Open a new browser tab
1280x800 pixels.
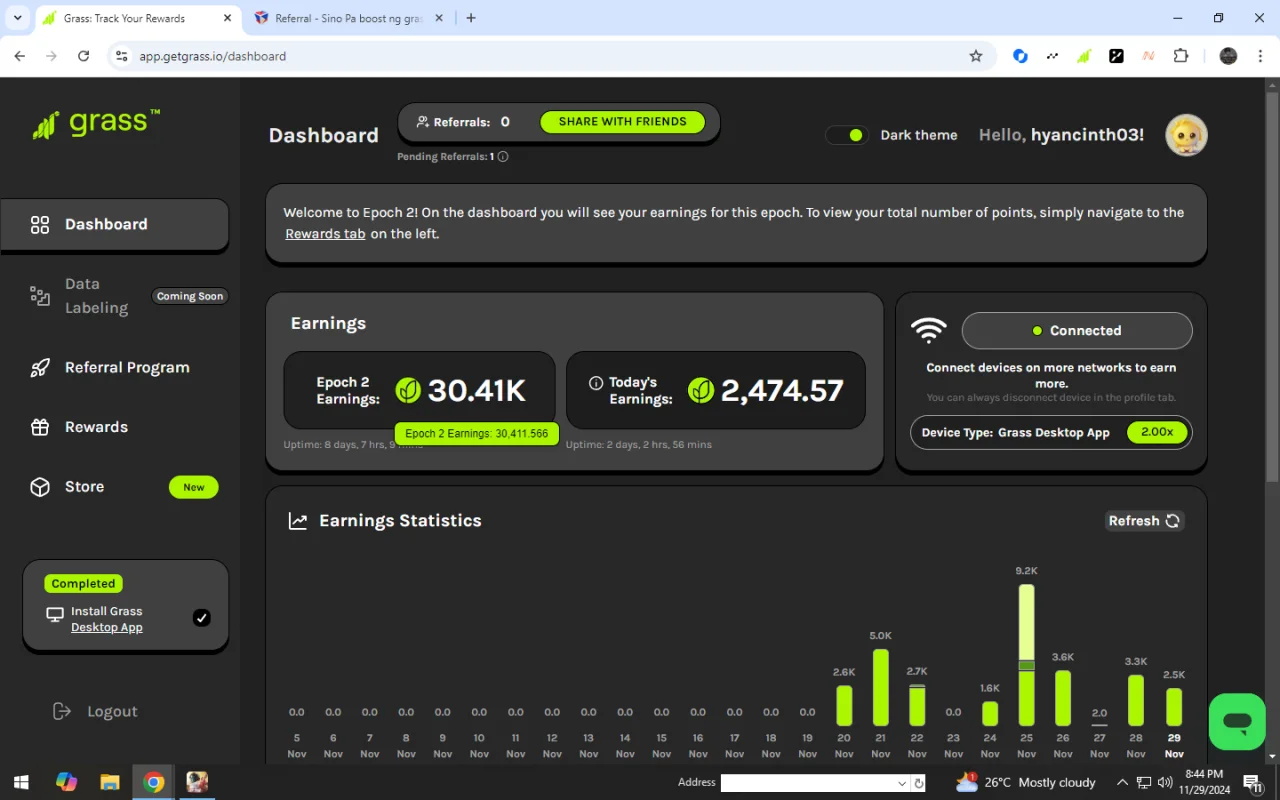point(471,18)
